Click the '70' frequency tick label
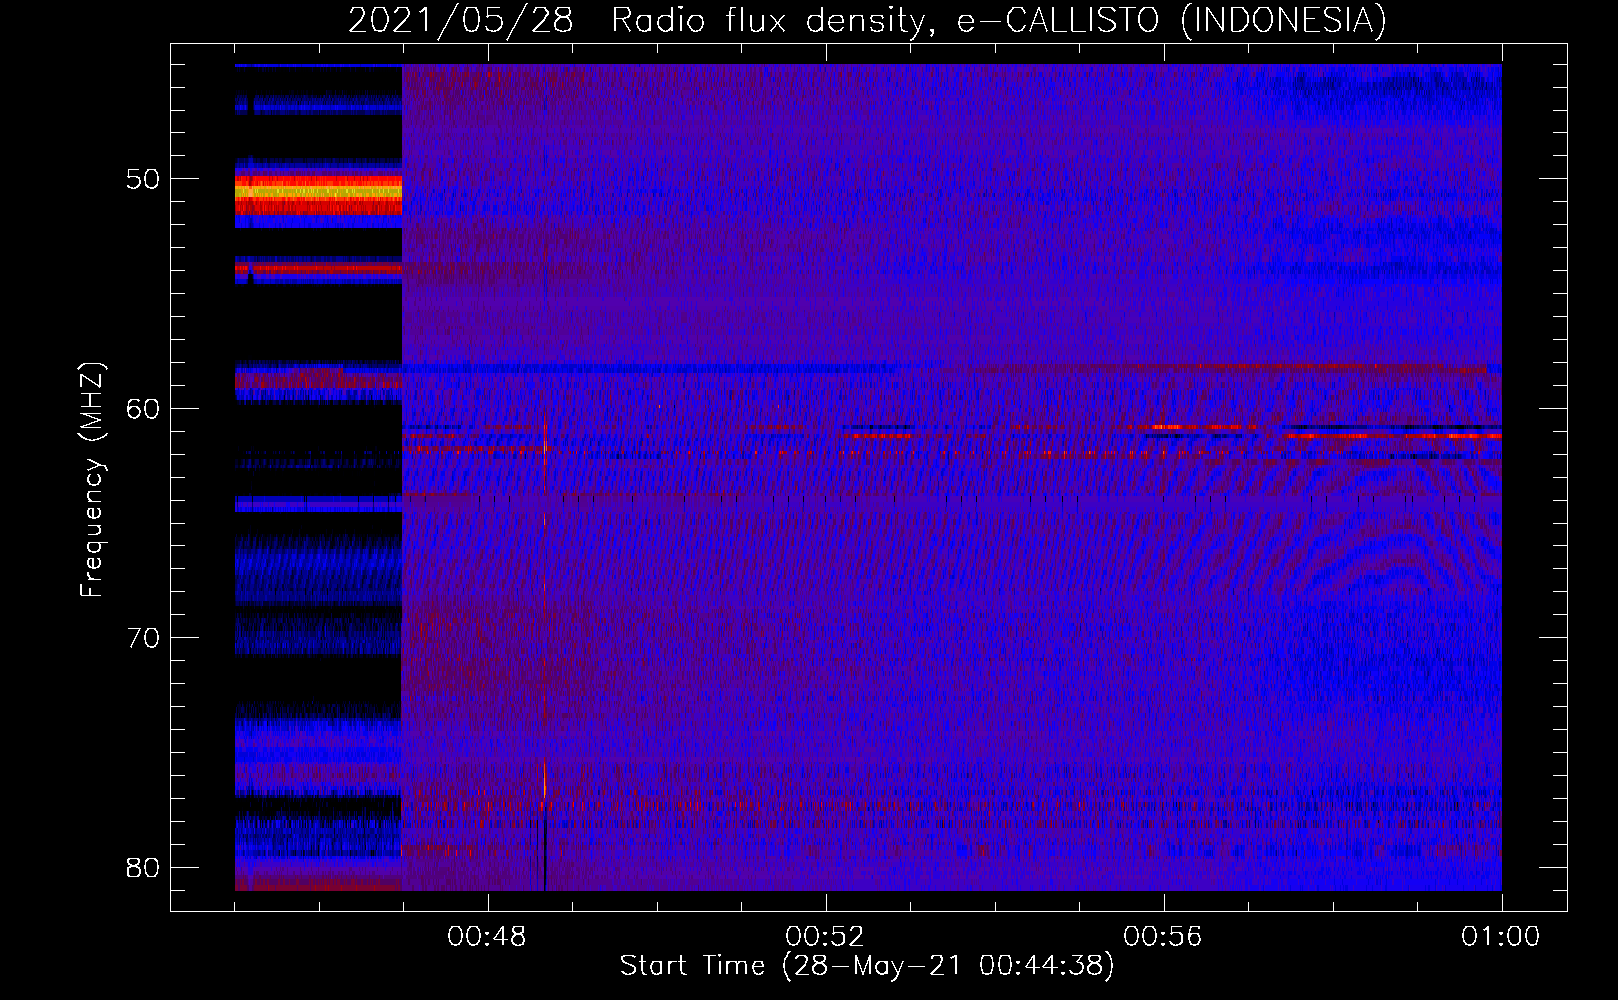Screen dimensions: 1618x1000 143,638
